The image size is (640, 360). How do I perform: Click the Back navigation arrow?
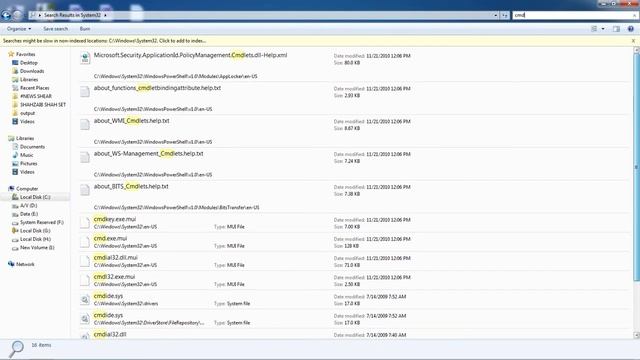pyautogui.click(x=6, y=15)
